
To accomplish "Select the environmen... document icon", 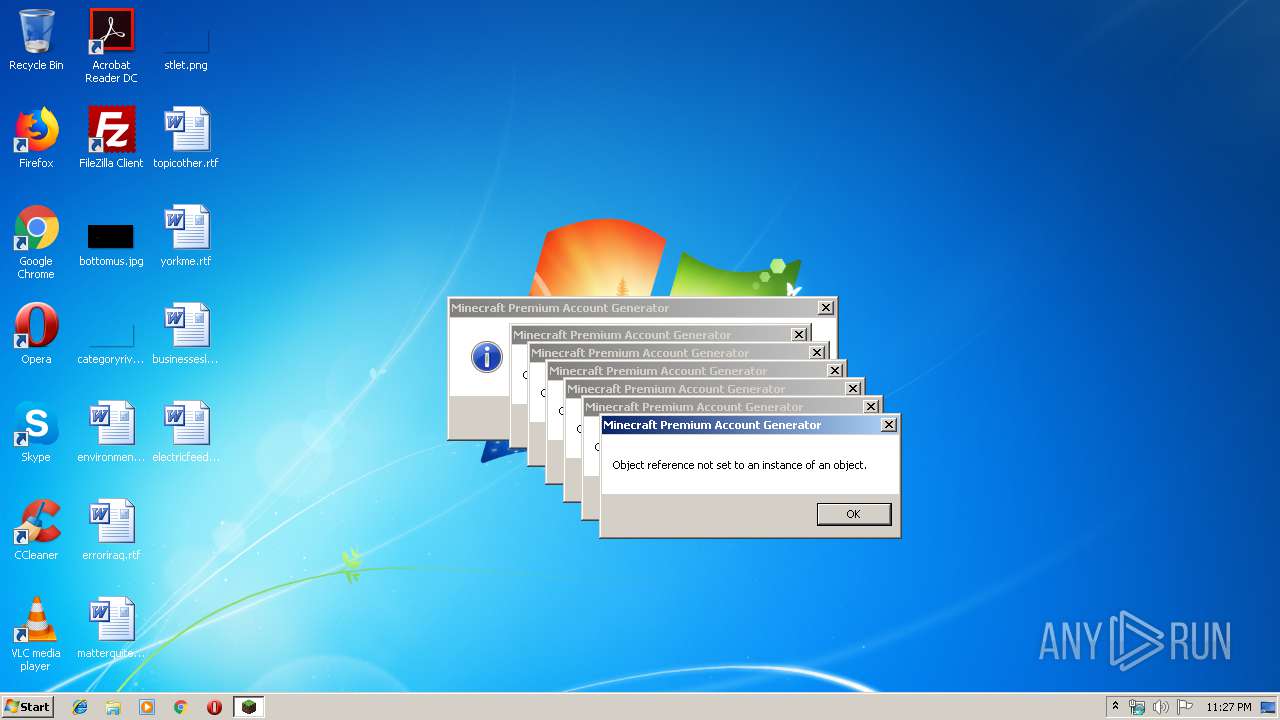I will click(111, 432).
